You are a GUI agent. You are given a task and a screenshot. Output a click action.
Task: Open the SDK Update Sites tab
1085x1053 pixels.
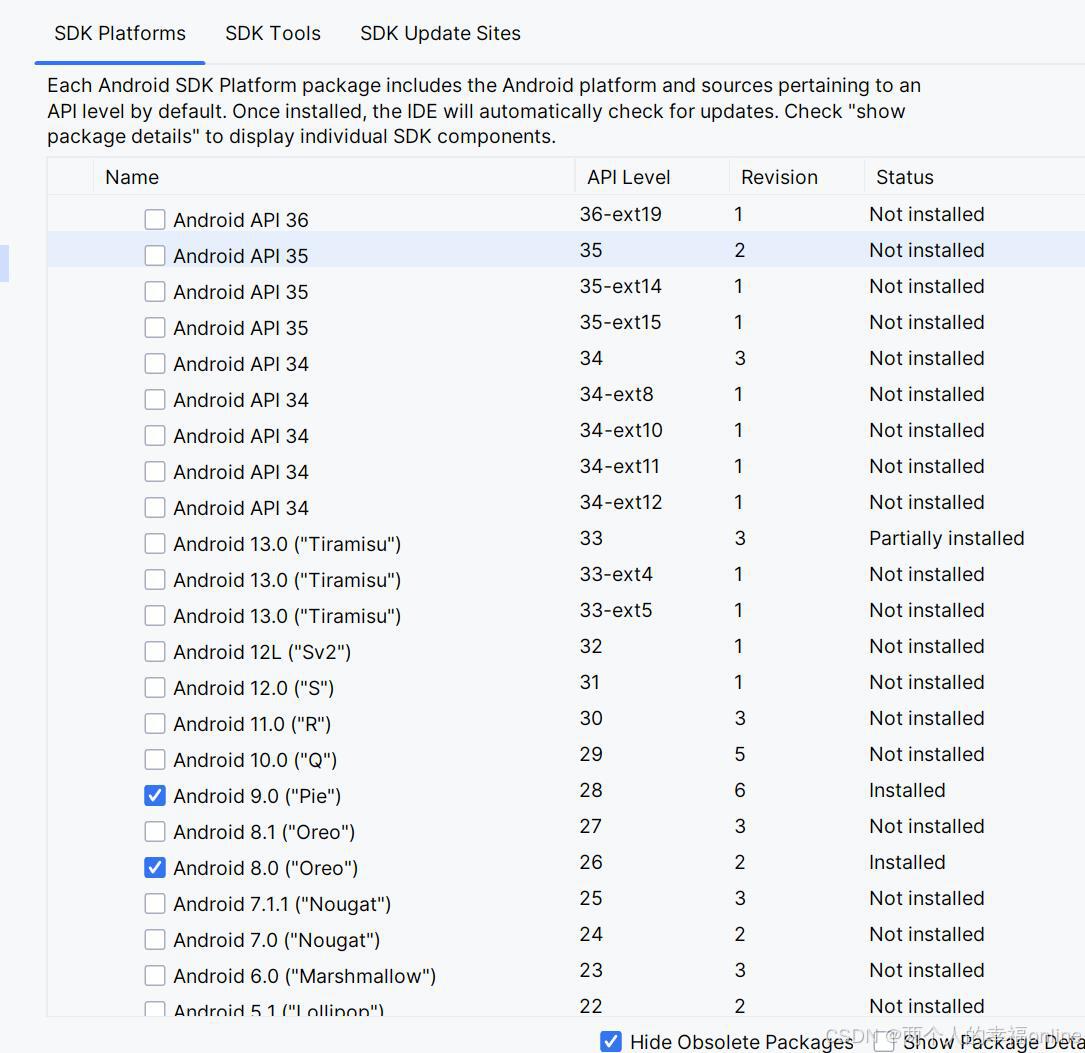pos(440,33)
